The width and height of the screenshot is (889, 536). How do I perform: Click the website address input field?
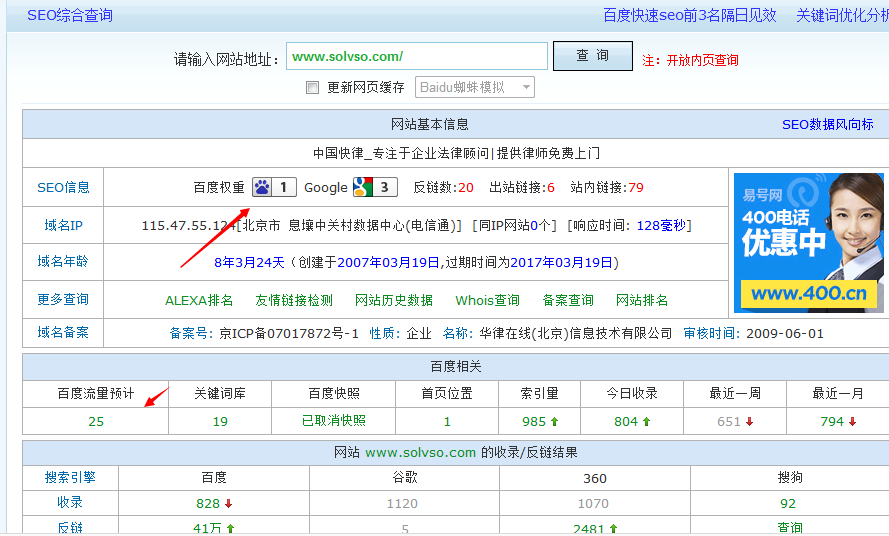point(416,57)
